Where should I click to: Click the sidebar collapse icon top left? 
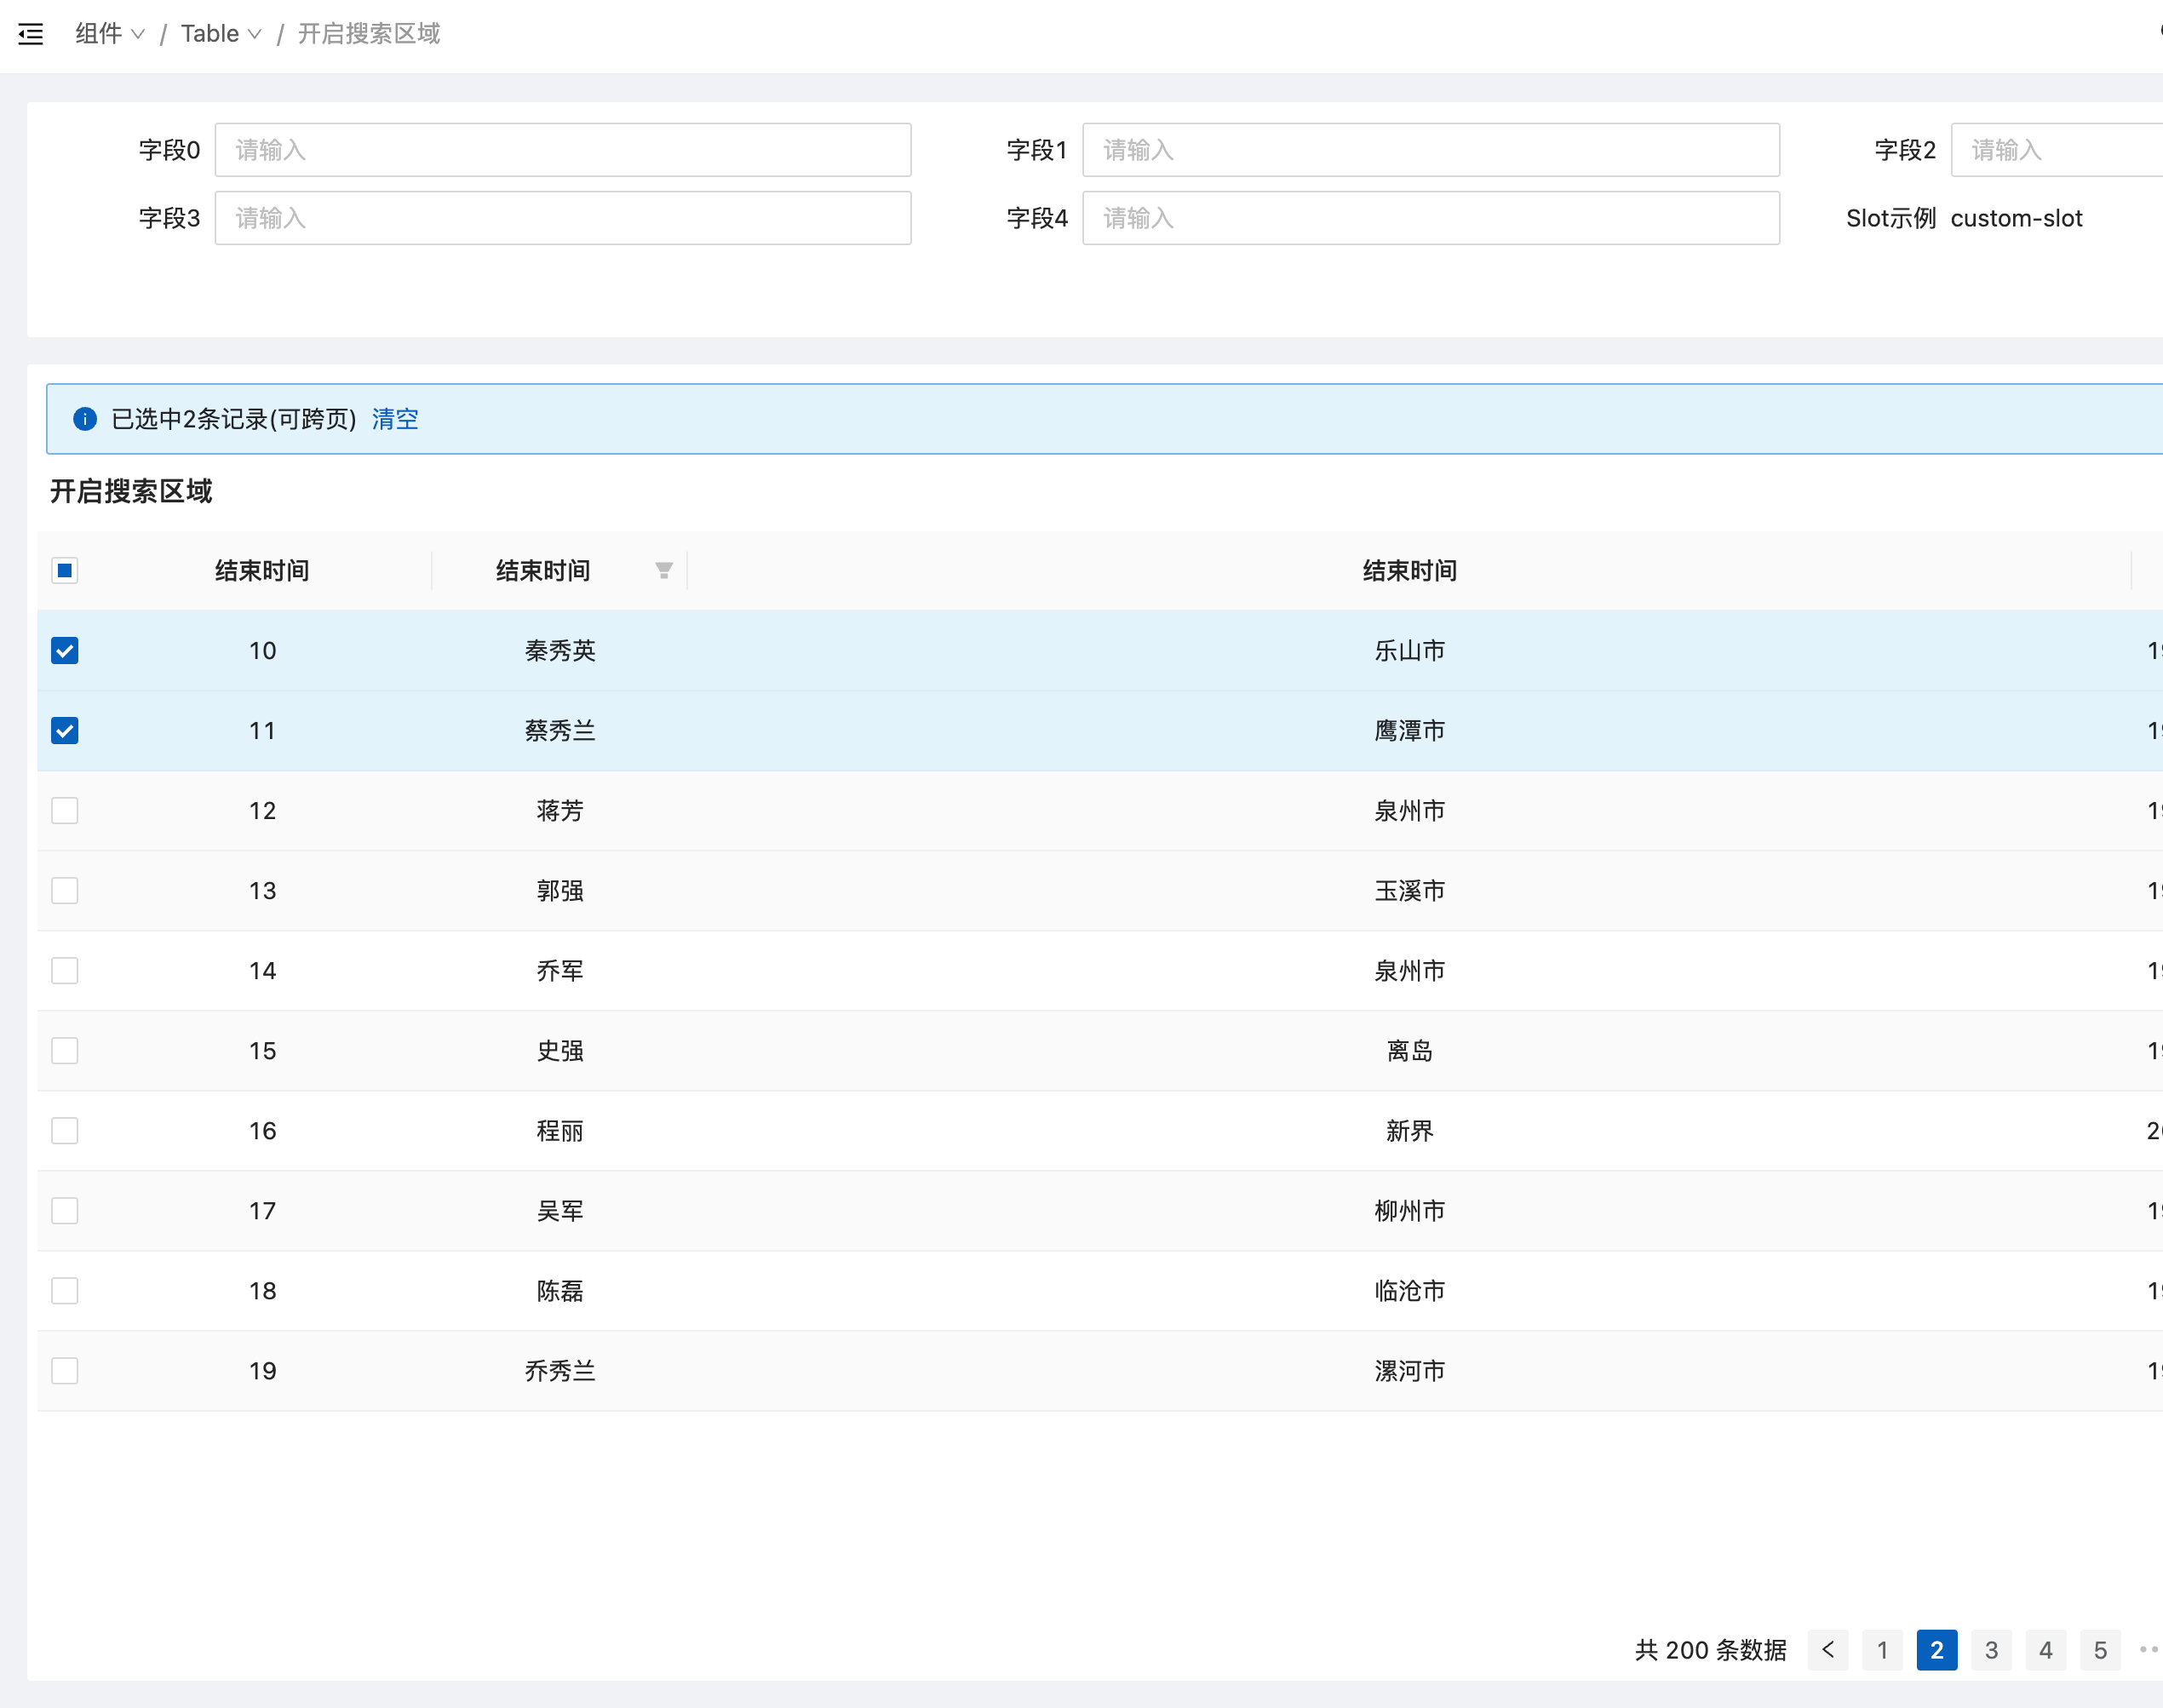point(30,33)
